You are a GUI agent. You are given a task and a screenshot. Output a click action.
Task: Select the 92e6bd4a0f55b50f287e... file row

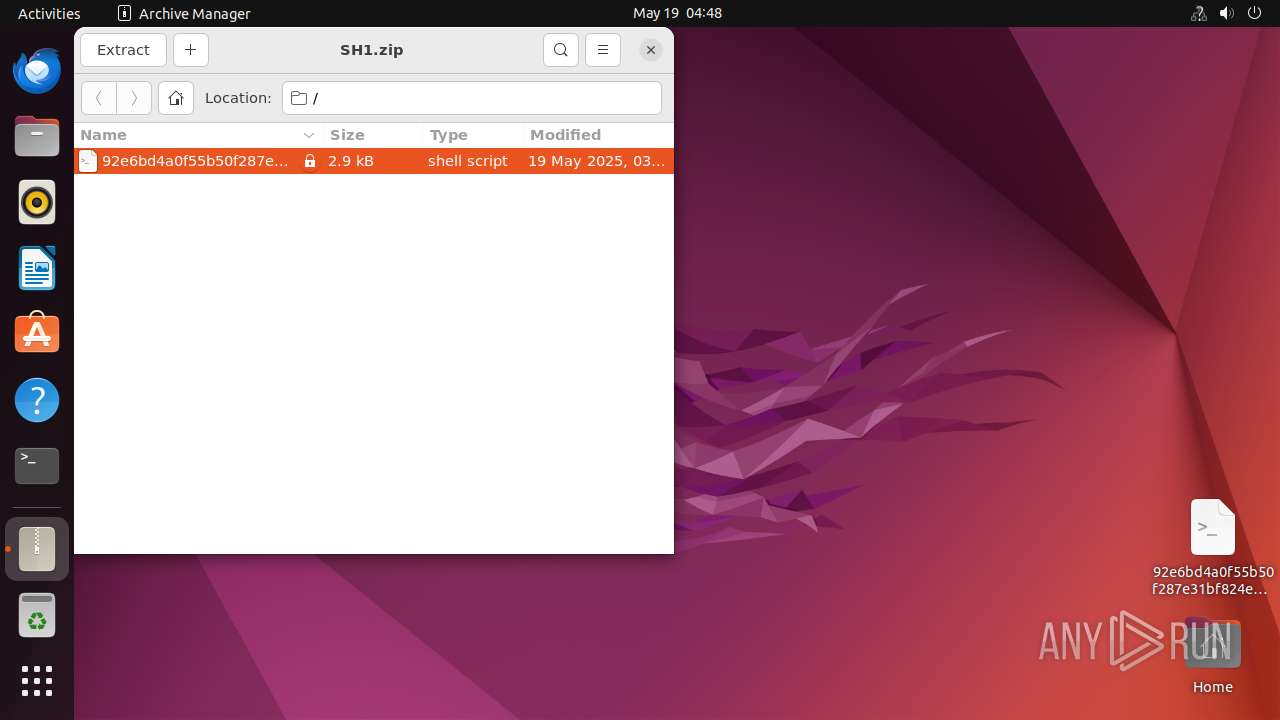tap(374, 161)
